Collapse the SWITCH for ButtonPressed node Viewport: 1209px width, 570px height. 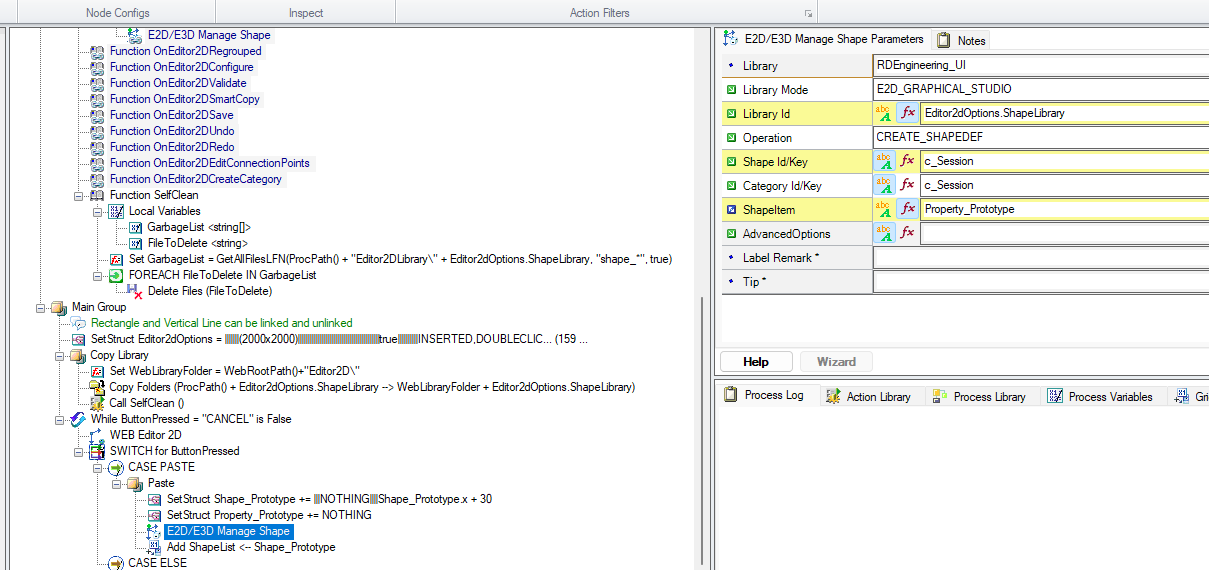coord(79,451)
